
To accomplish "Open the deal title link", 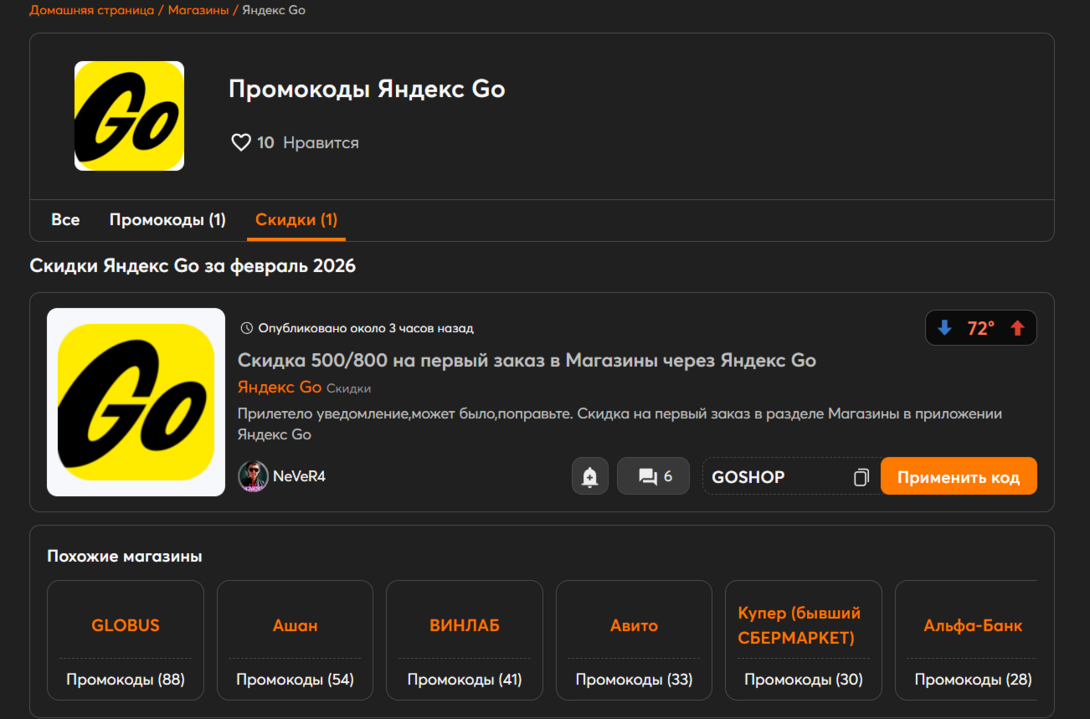I will (526, 361).
